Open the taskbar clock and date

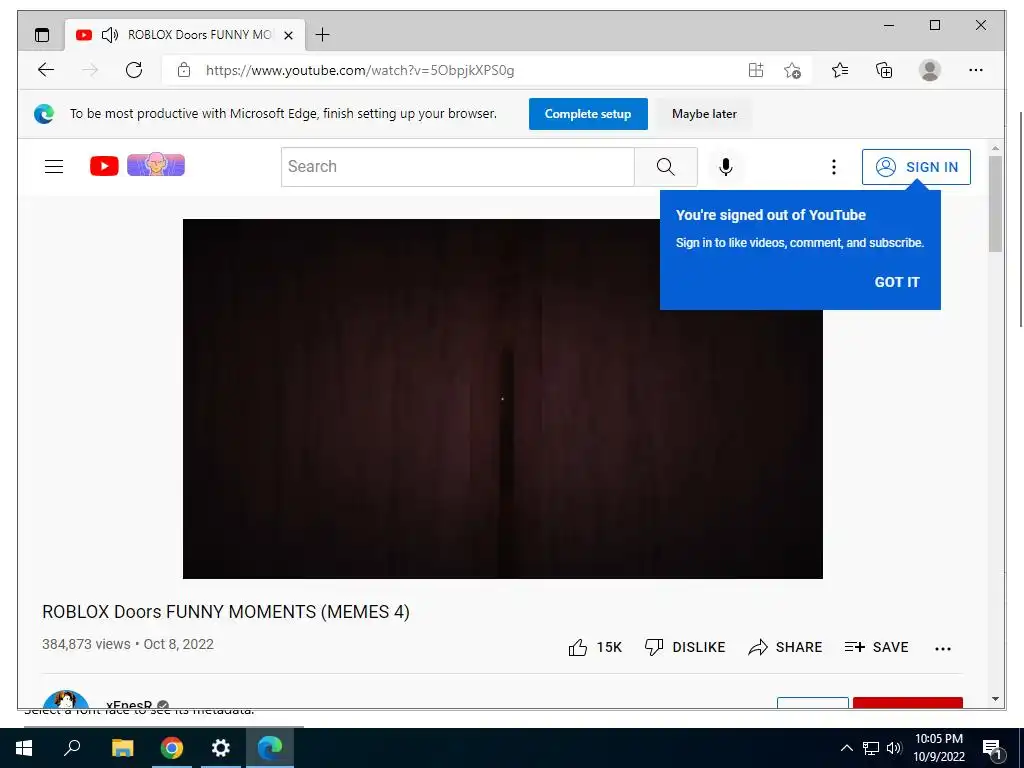[x=938, y=748]
